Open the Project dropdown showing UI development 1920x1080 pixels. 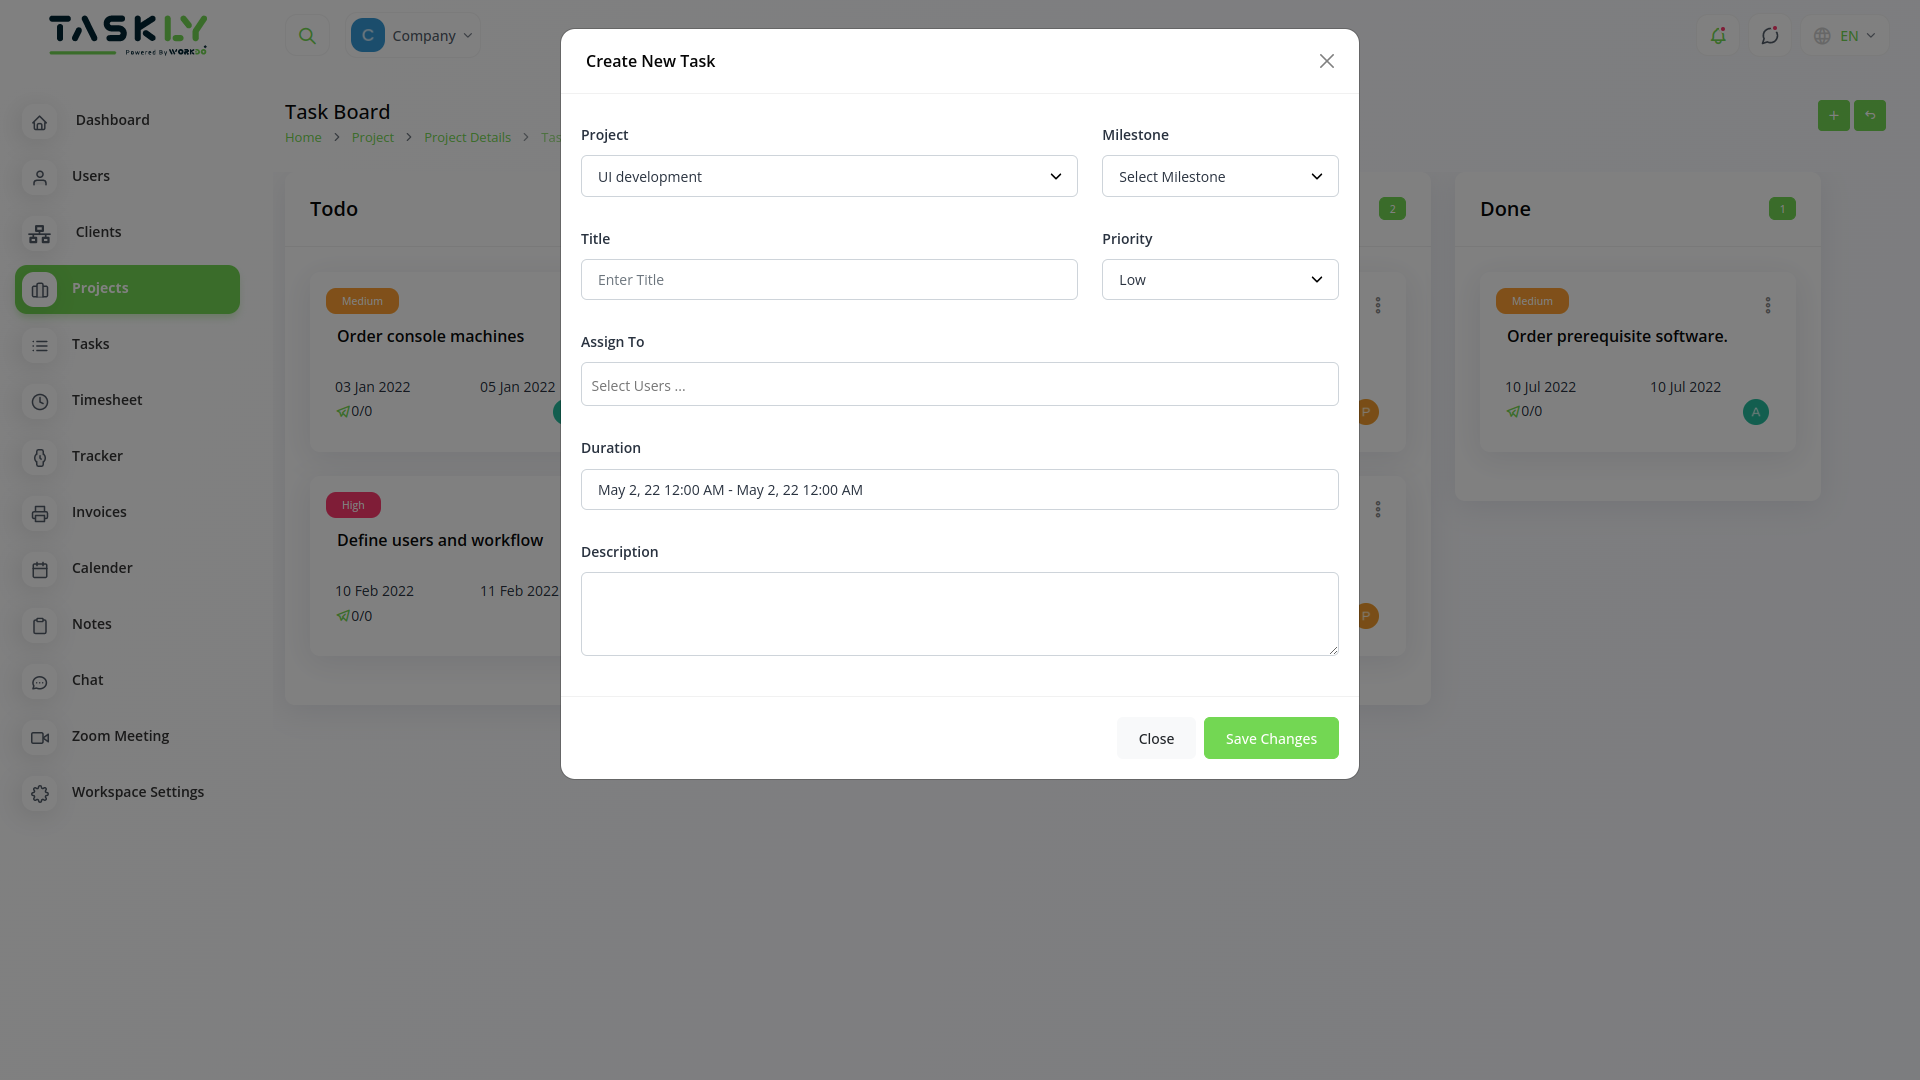(829, 176)
